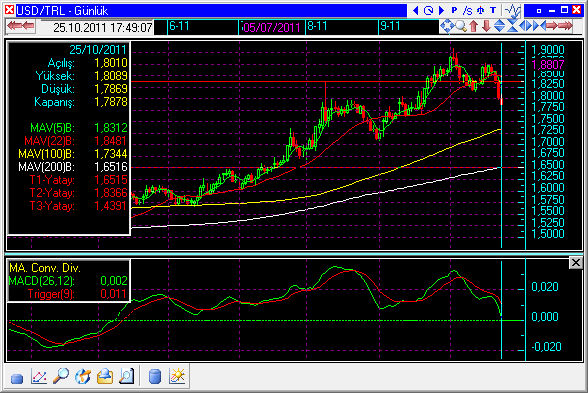The width and height of the screenshot is (588, 393).
Task: Click the triple red right arrow icon
Action: pyautogui.click(x=566, y=26)
